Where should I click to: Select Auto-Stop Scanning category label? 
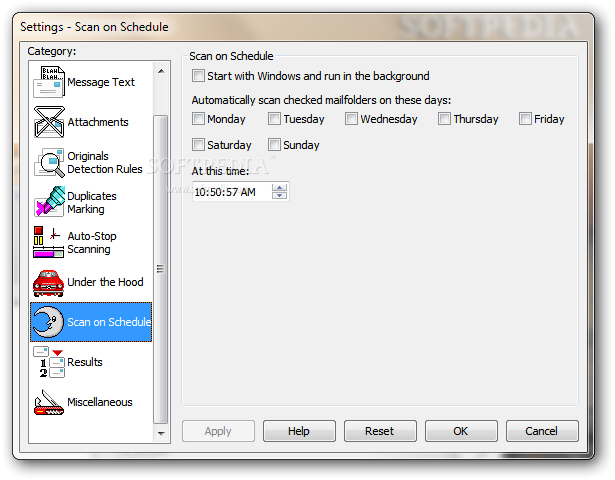92,242
